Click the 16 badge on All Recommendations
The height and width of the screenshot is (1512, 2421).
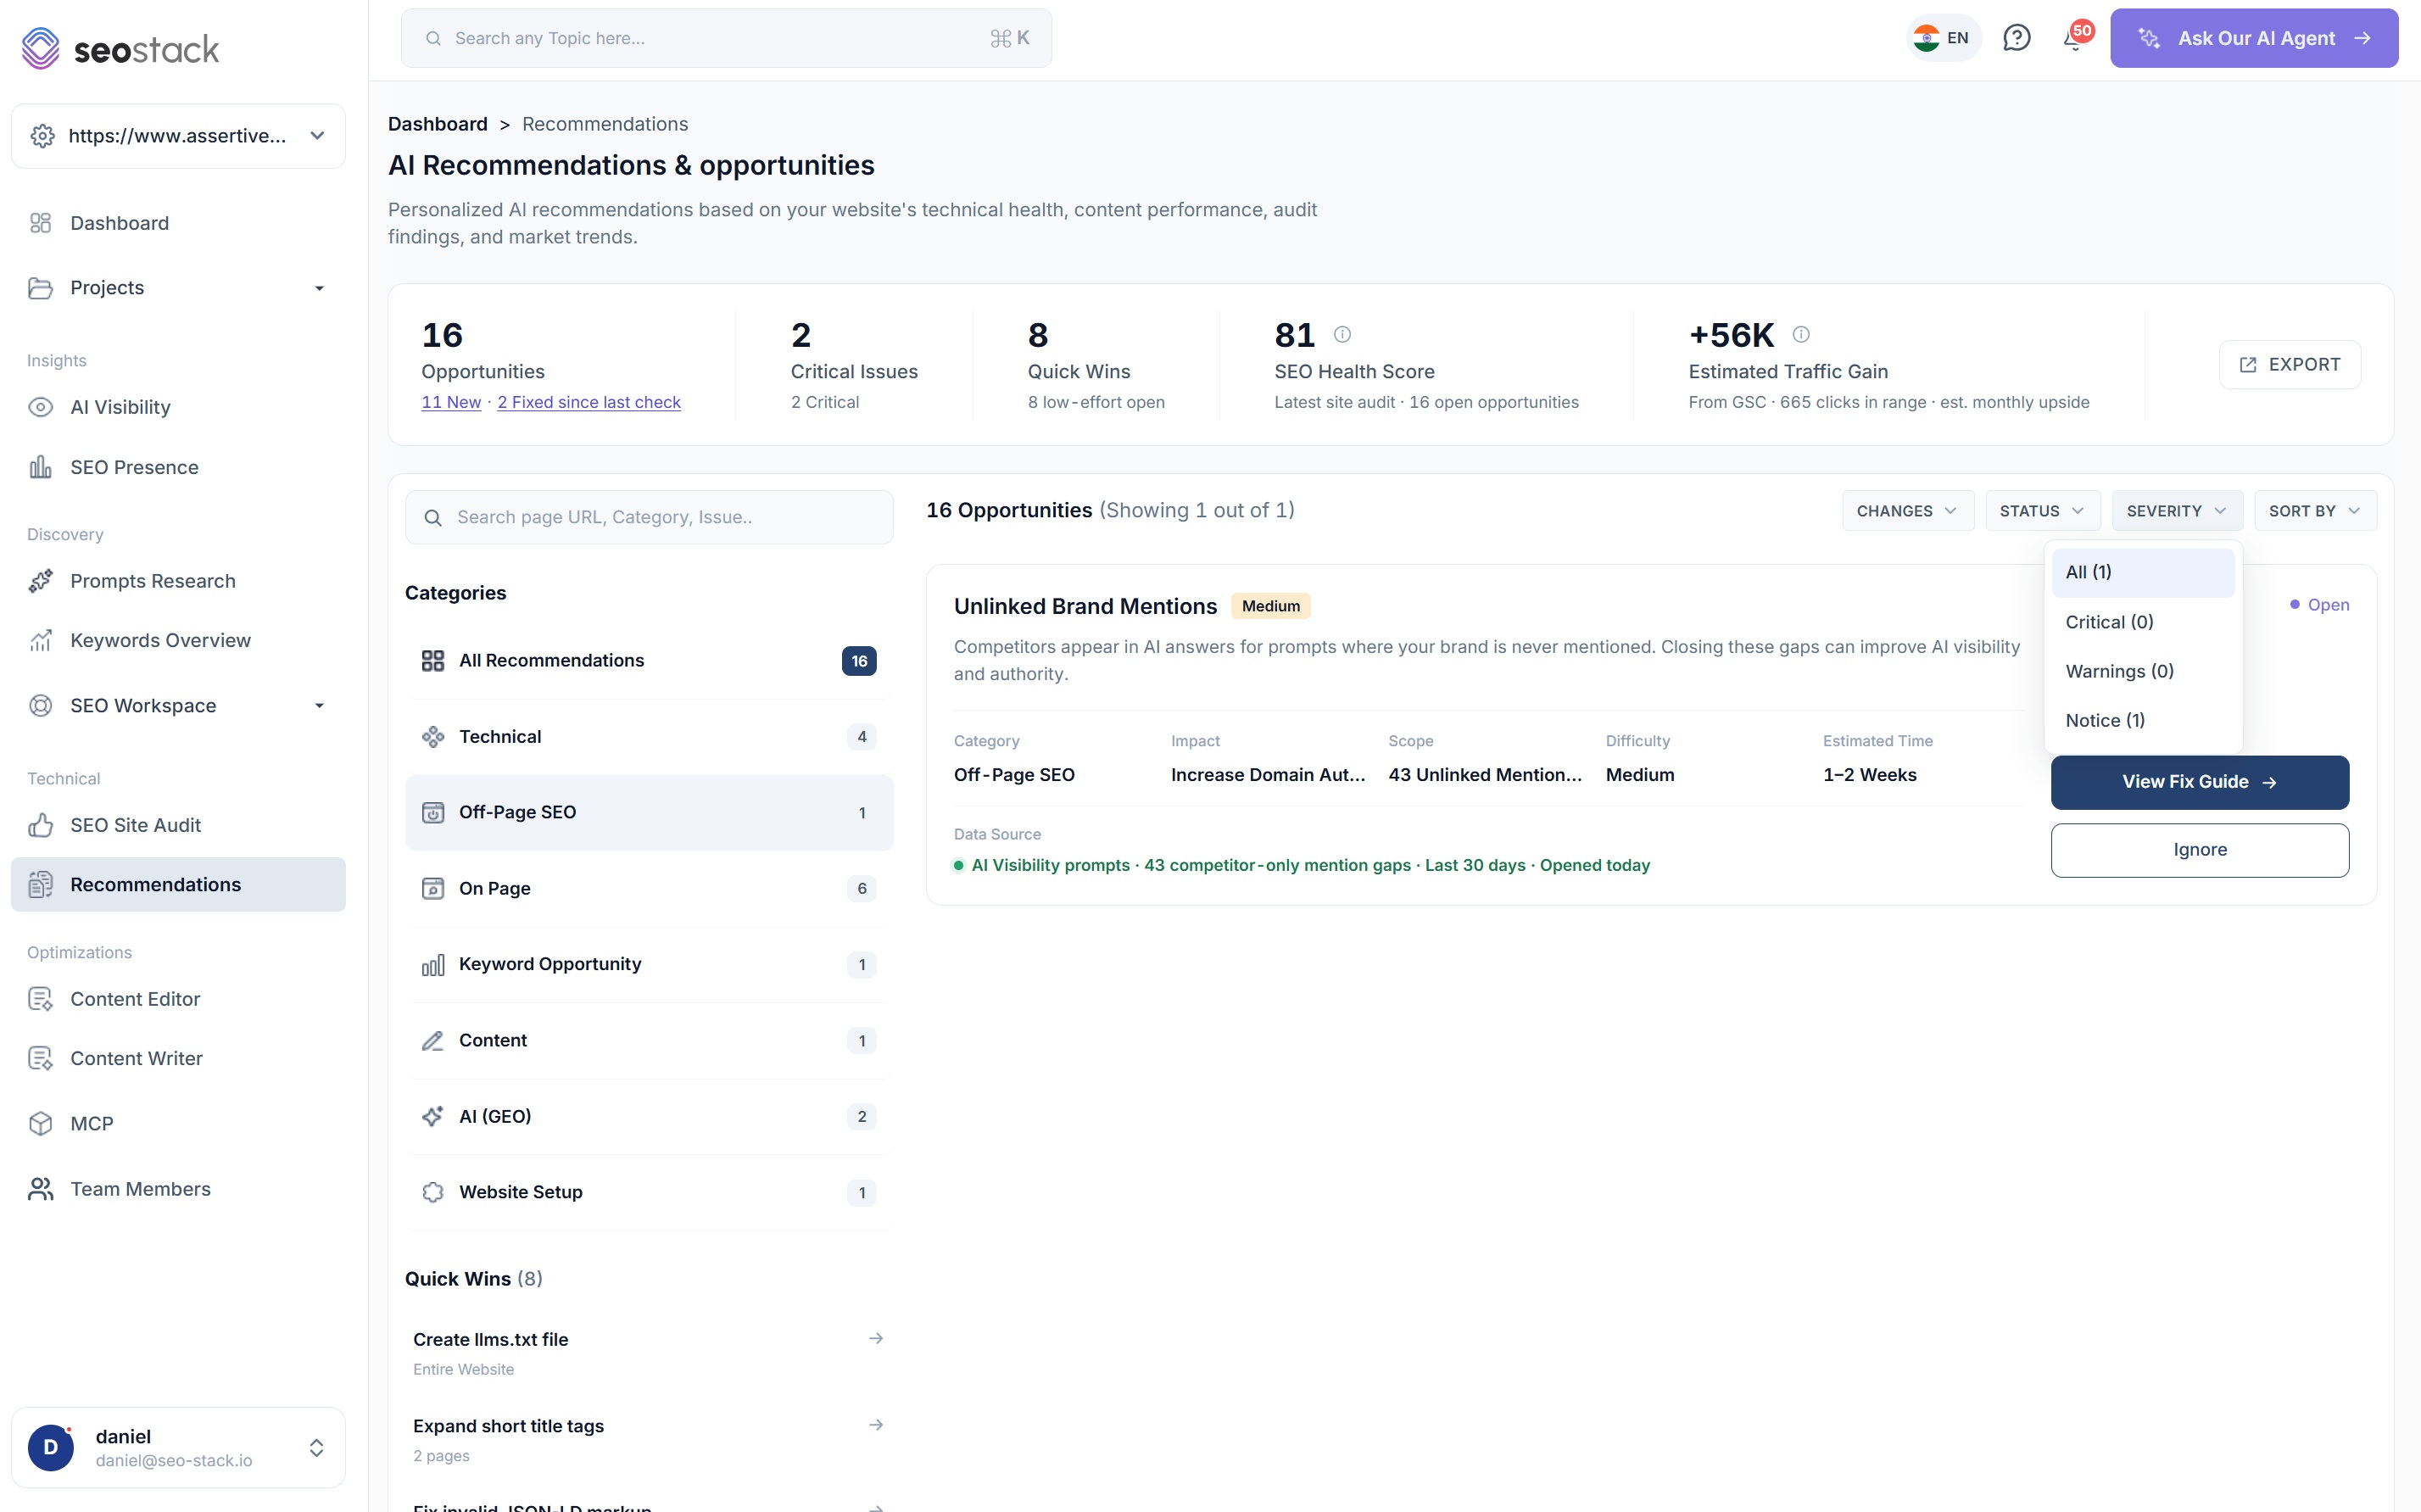pyautogui.click(x=859, y=661)
